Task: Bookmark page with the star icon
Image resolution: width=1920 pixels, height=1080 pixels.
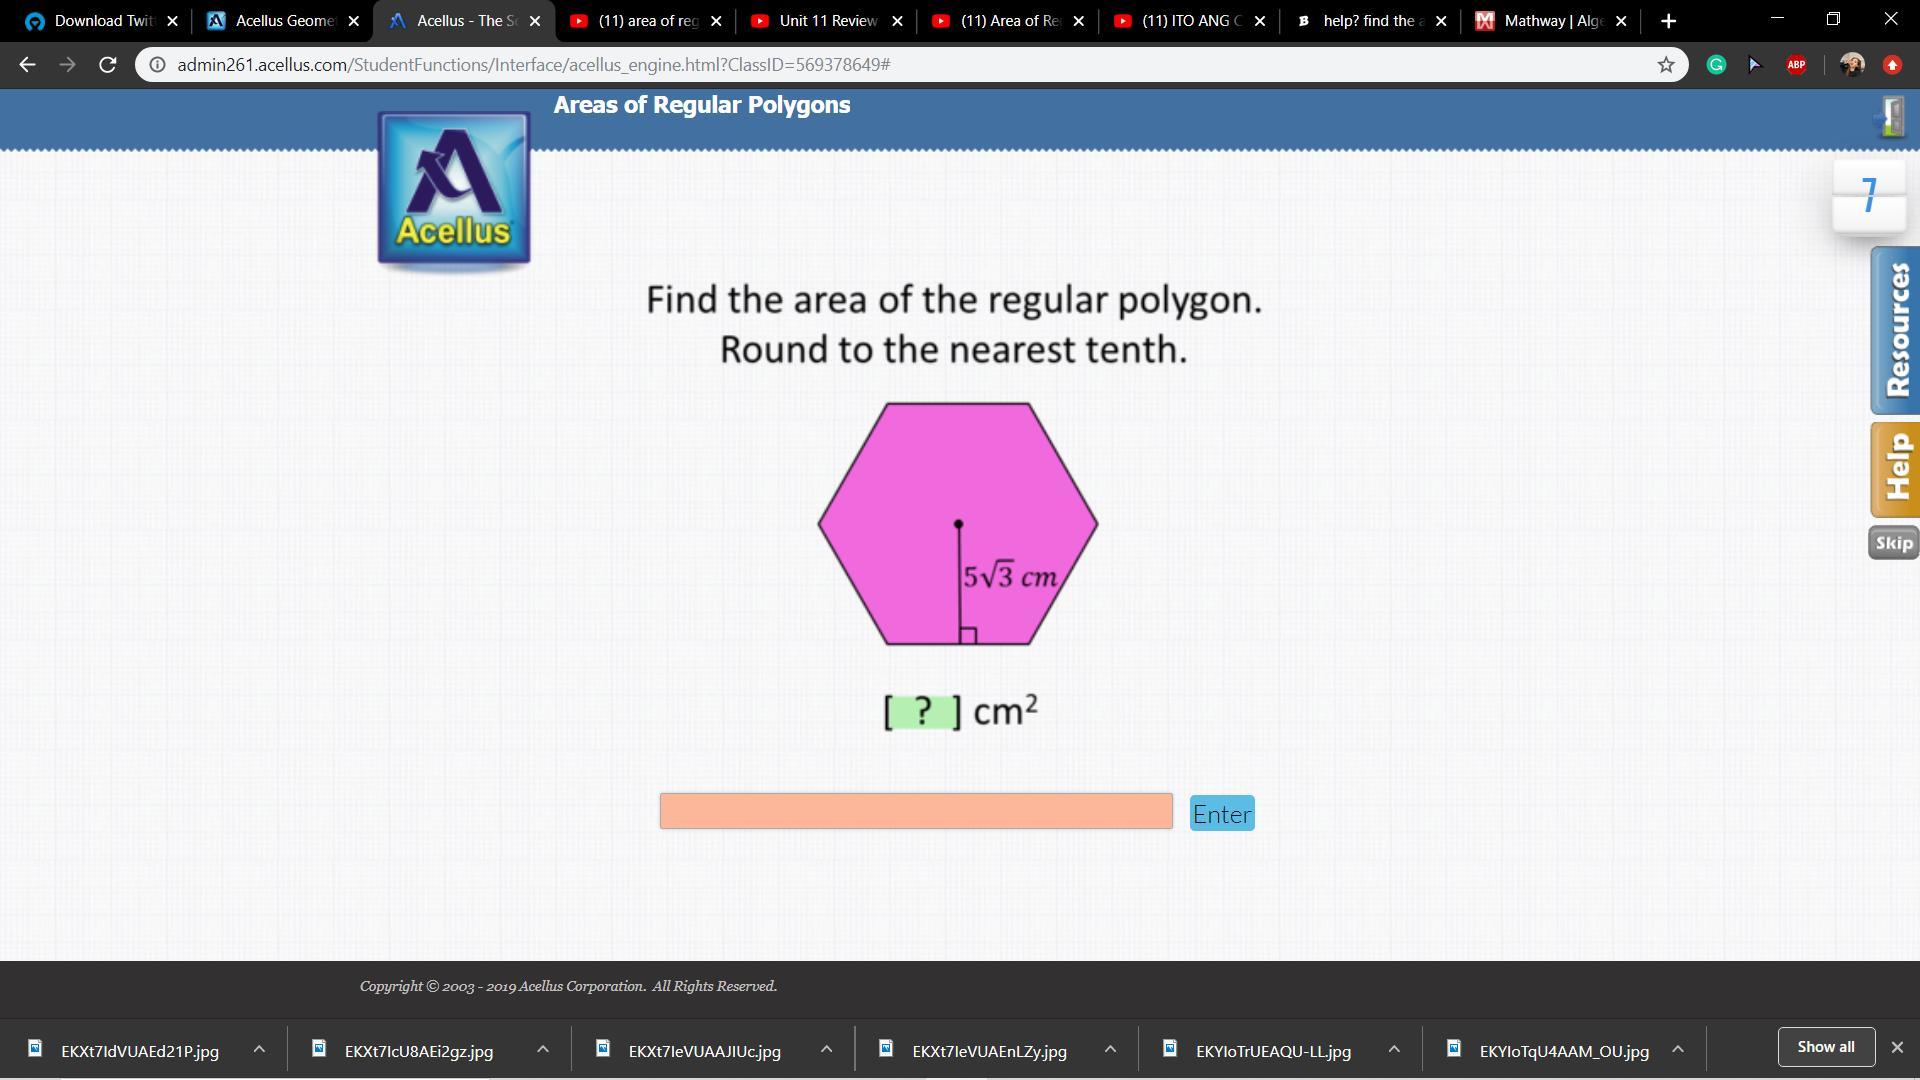Action: [x=1666, y=65]
